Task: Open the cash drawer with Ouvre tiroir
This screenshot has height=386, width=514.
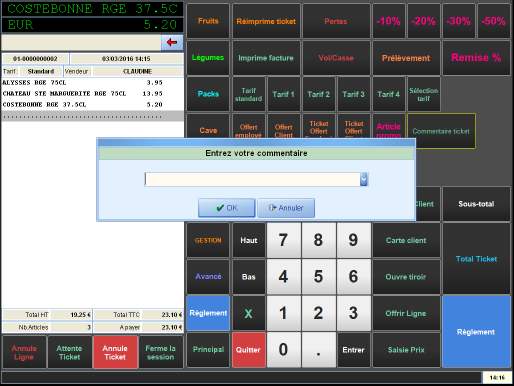Action: 406,277
